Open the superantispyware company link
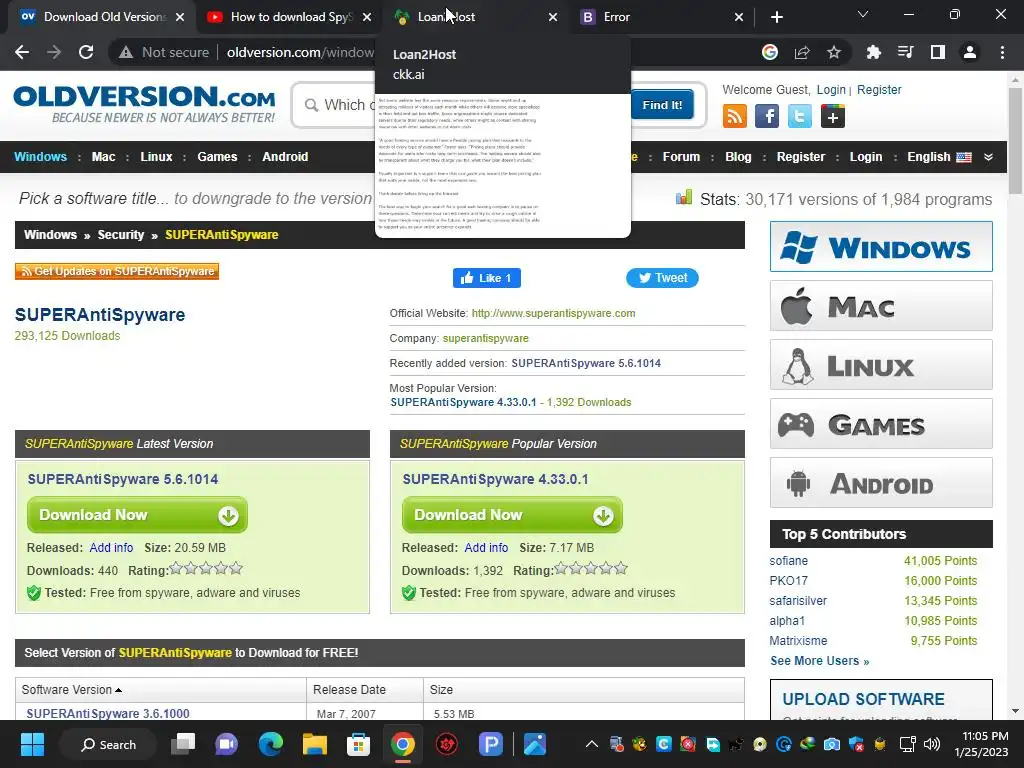 485,338
